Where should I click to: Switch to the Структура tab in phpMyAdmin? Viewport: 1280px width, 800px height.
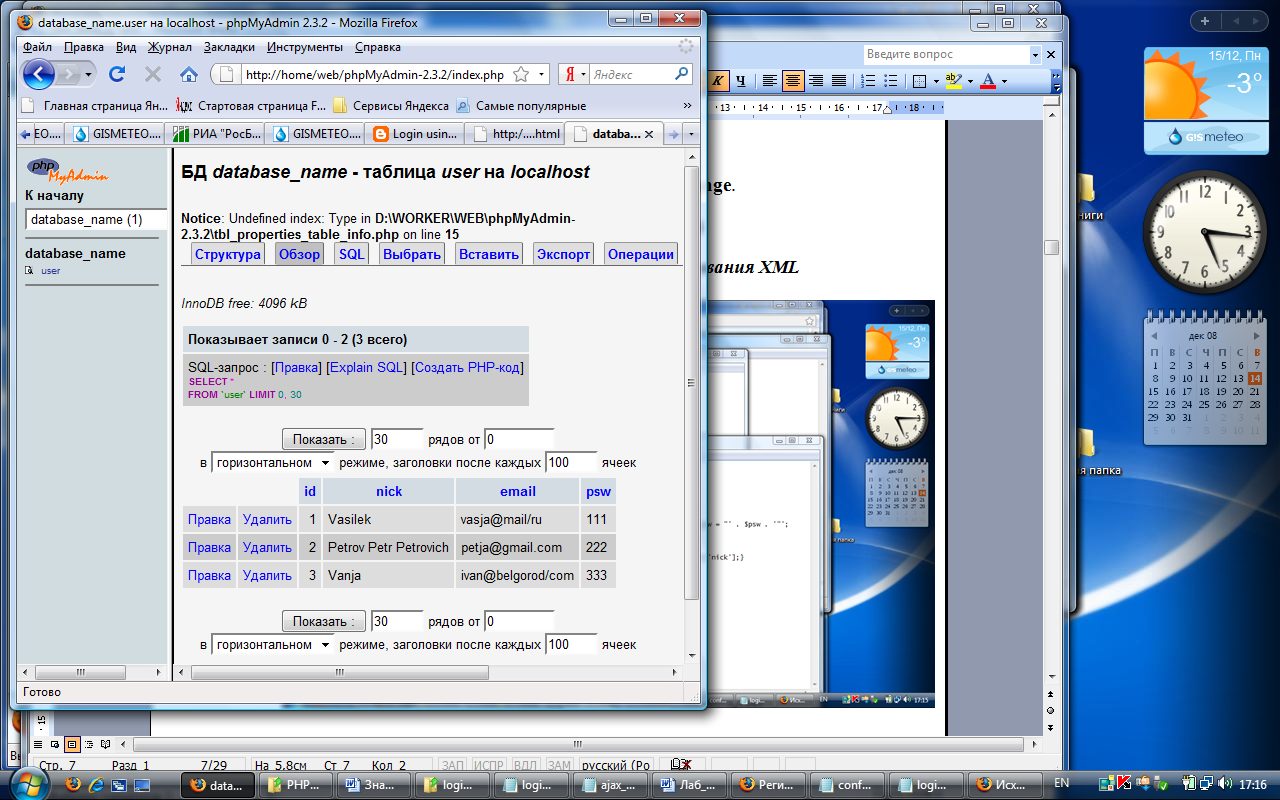tap(228, 254)
